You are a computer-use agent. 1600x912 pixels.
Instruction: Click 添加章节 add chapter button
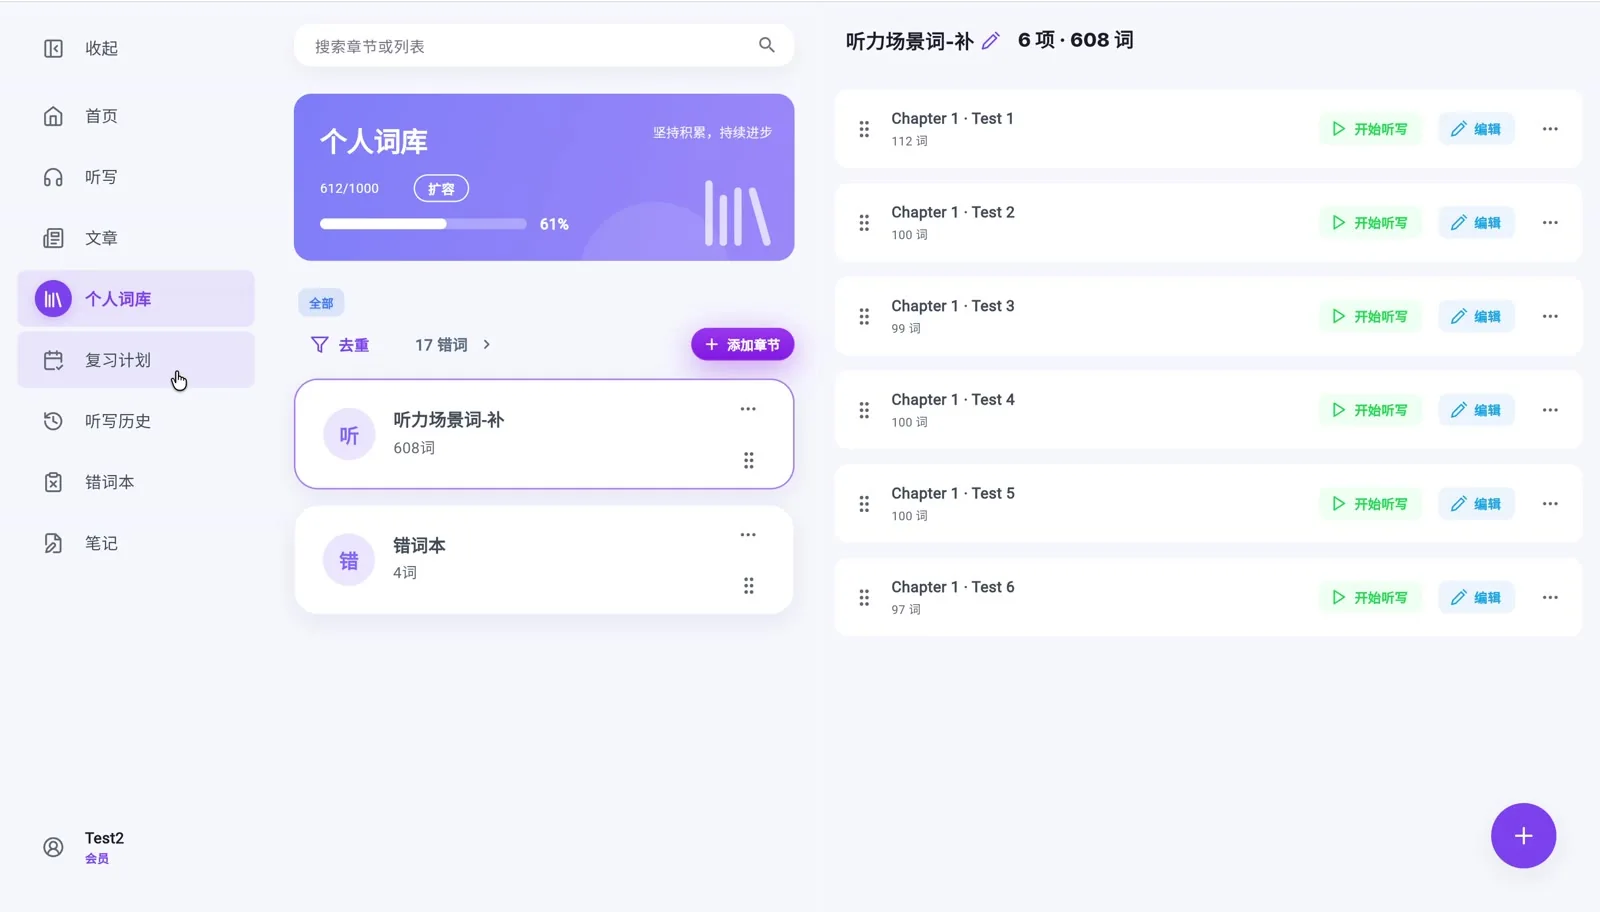tap(742, 345)
